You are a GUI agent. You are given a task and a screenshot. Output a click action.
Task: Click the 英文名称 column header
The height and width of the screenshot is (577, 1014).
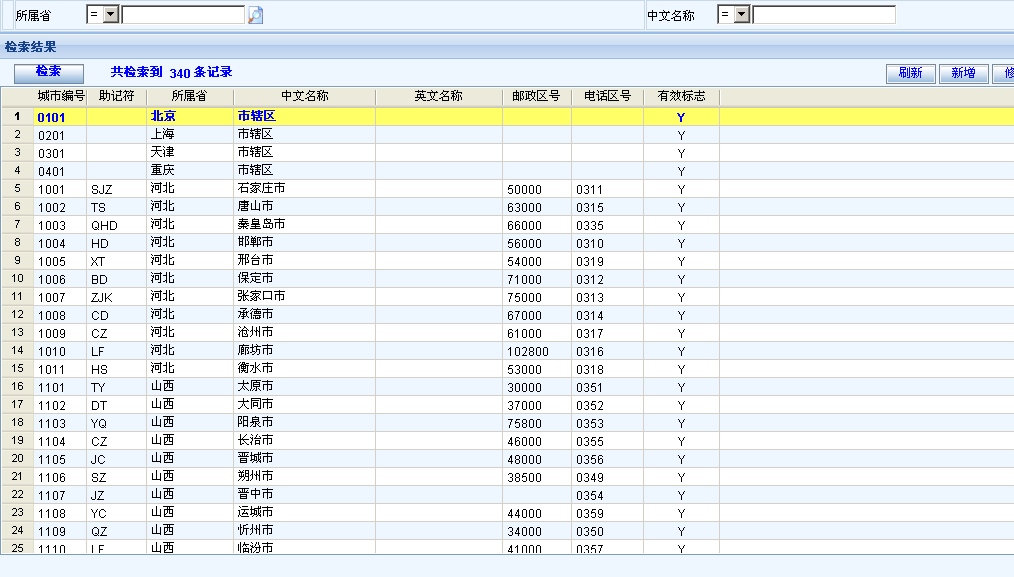coord(438,96)
